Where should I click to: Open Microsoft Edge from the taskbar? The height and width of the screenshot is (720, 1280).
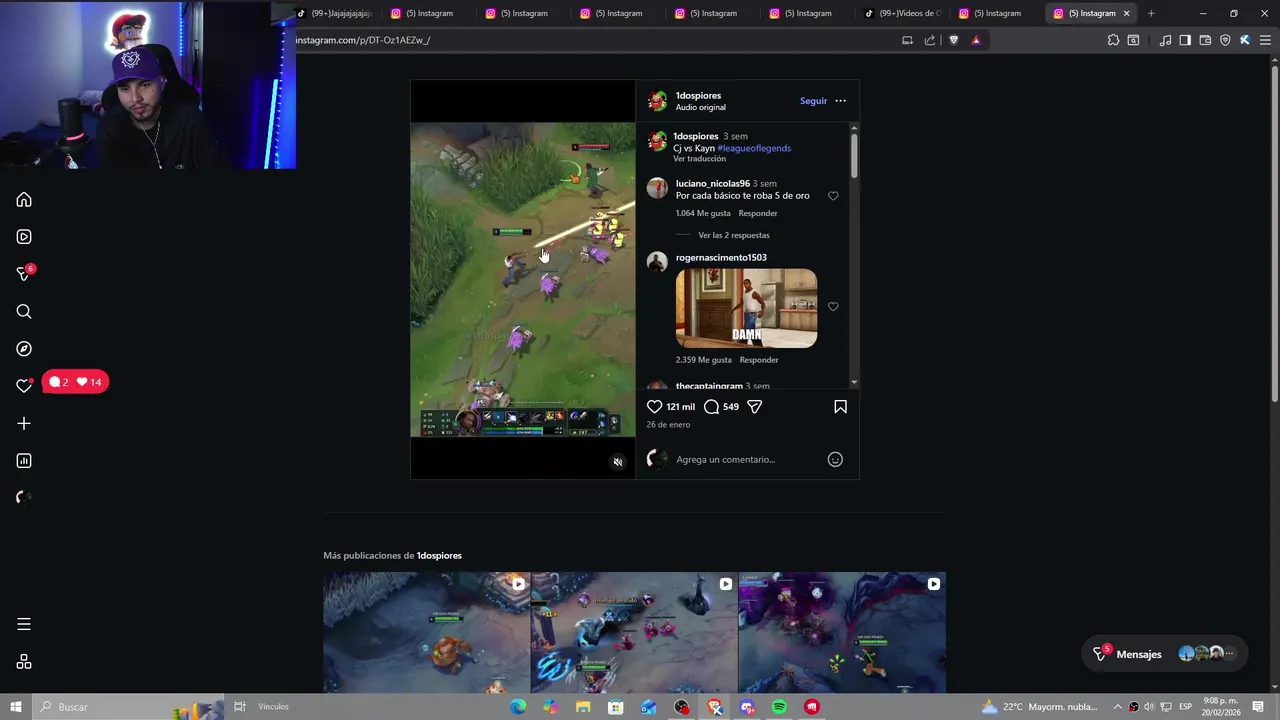[x=518, y=707]
